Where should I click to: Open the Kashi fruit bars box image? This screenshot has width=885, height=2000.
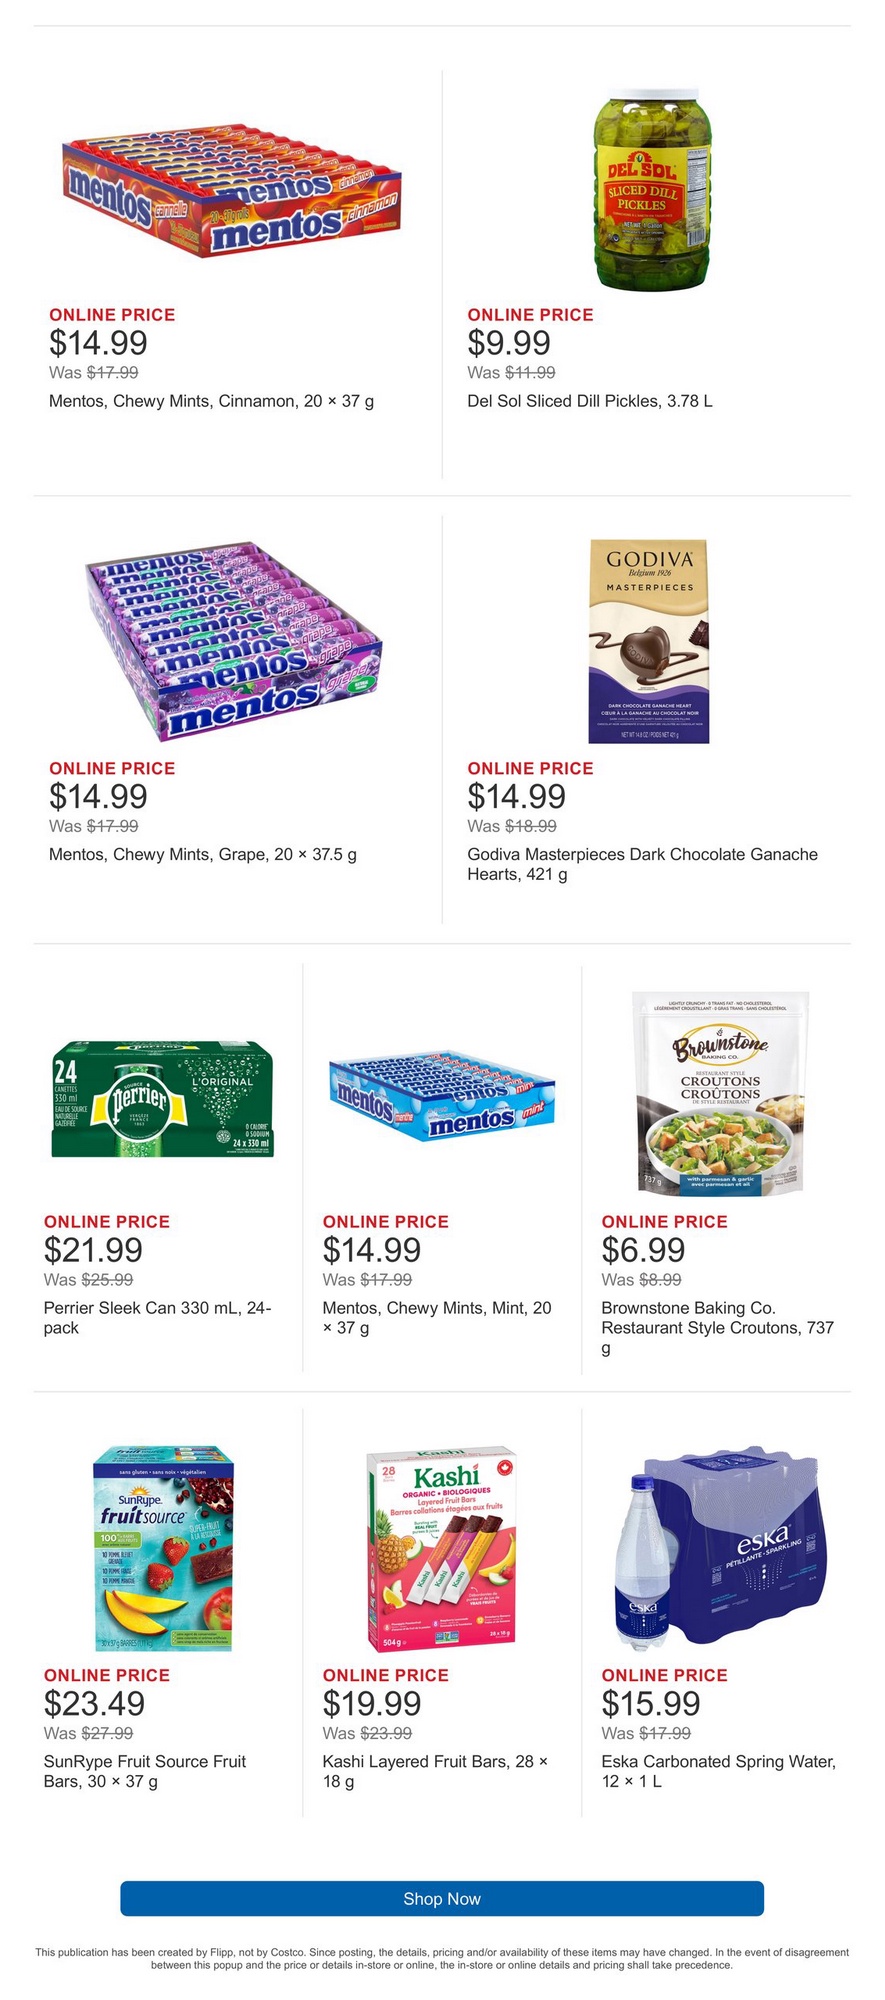pyautogui.click(x=441, y=1548)
